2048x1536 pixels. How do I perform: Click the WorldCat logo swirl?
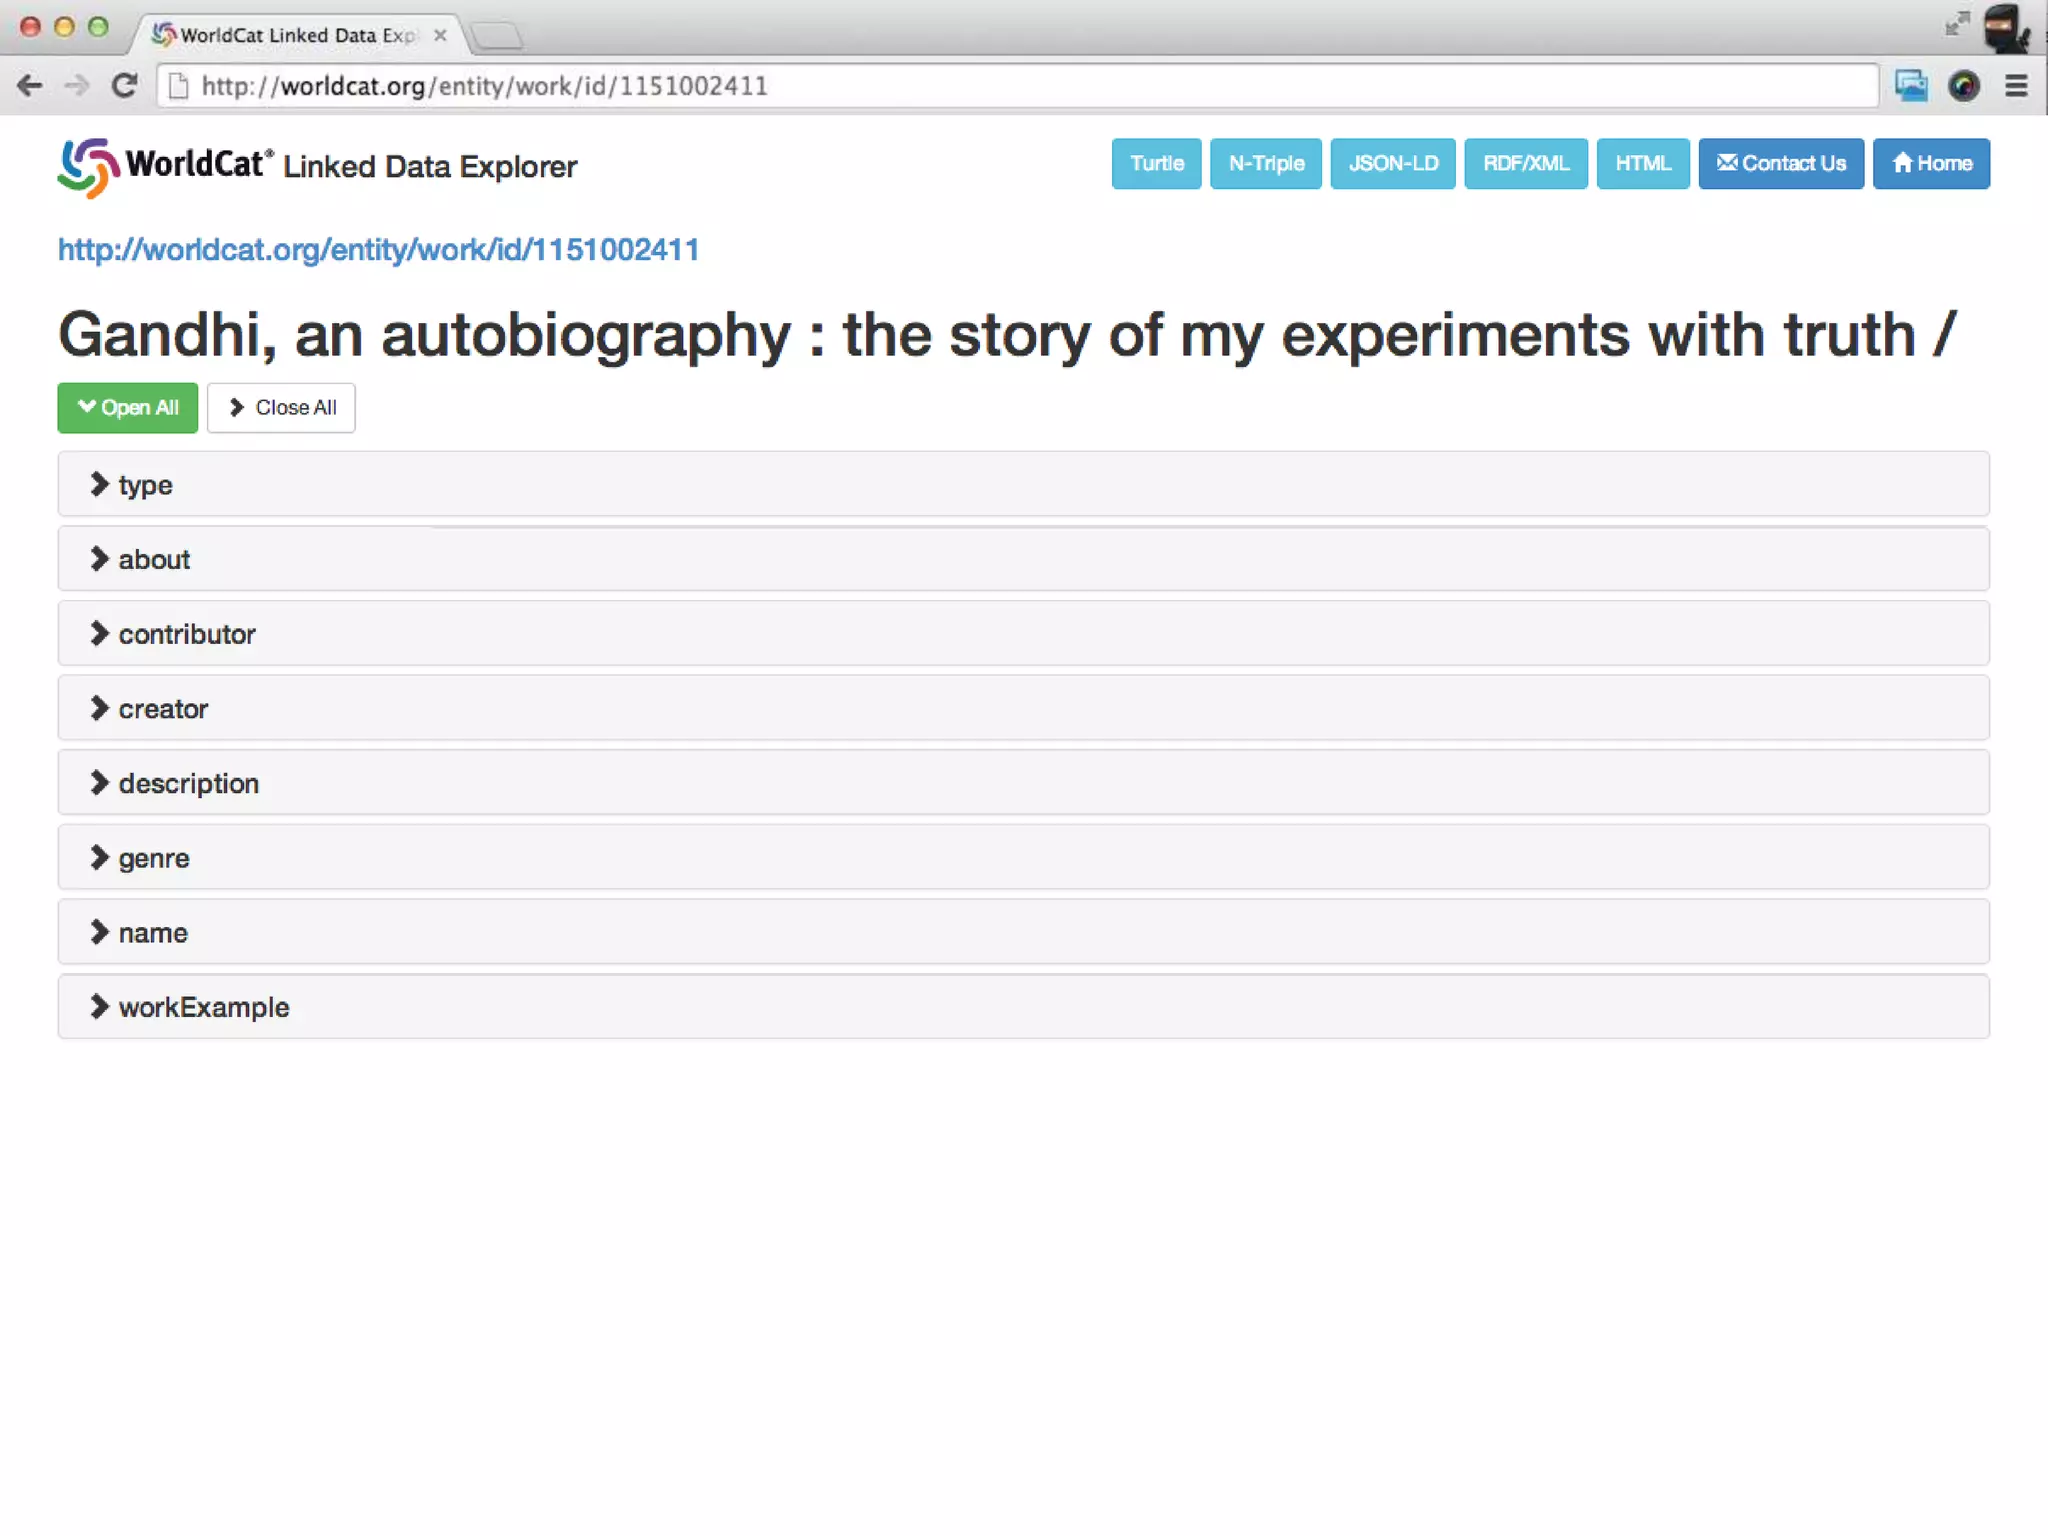(x=88, y=167)
